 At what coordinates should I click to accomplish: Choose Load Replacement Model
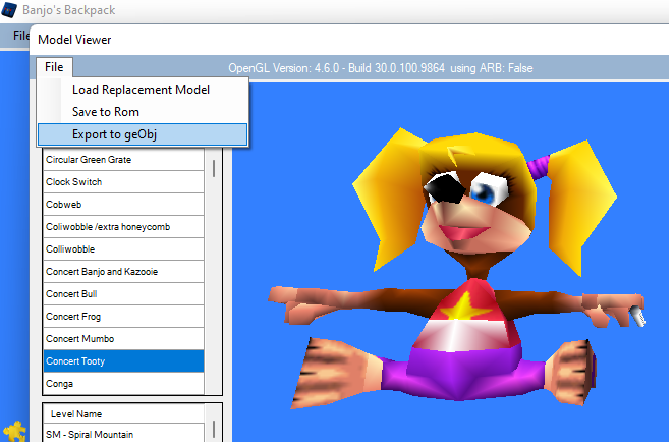pos(143,90)
